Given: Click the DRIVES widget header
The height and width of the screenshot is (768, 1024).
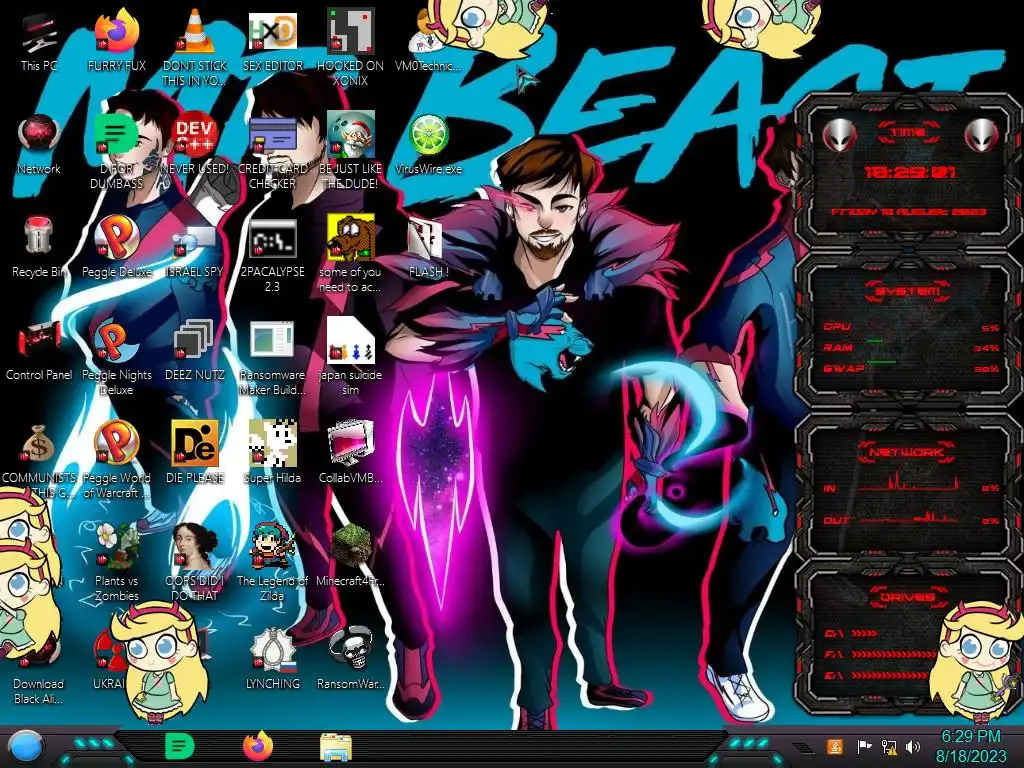Looking at the screenshot, I should coord(906,596).
